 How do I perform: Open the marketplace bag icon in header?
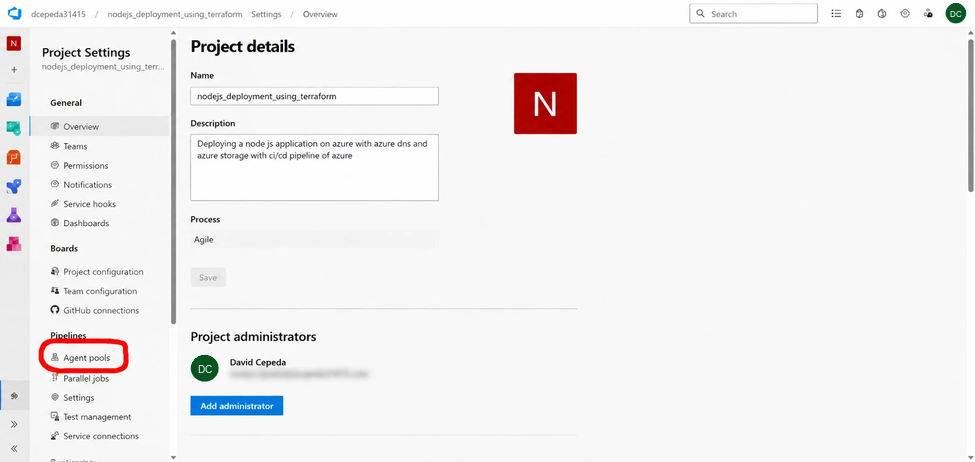[859, 14]
